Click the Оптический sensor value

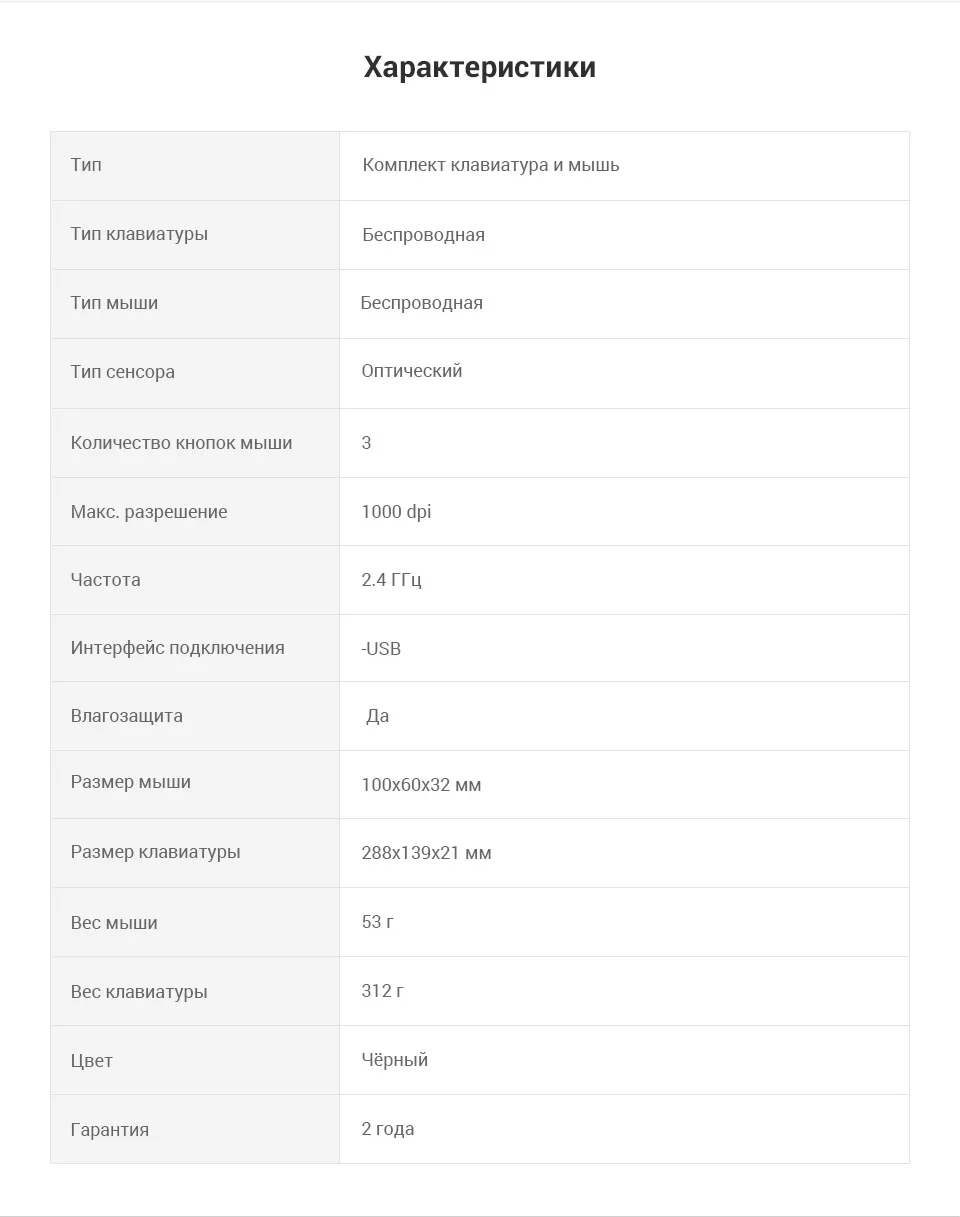(412, 371)
